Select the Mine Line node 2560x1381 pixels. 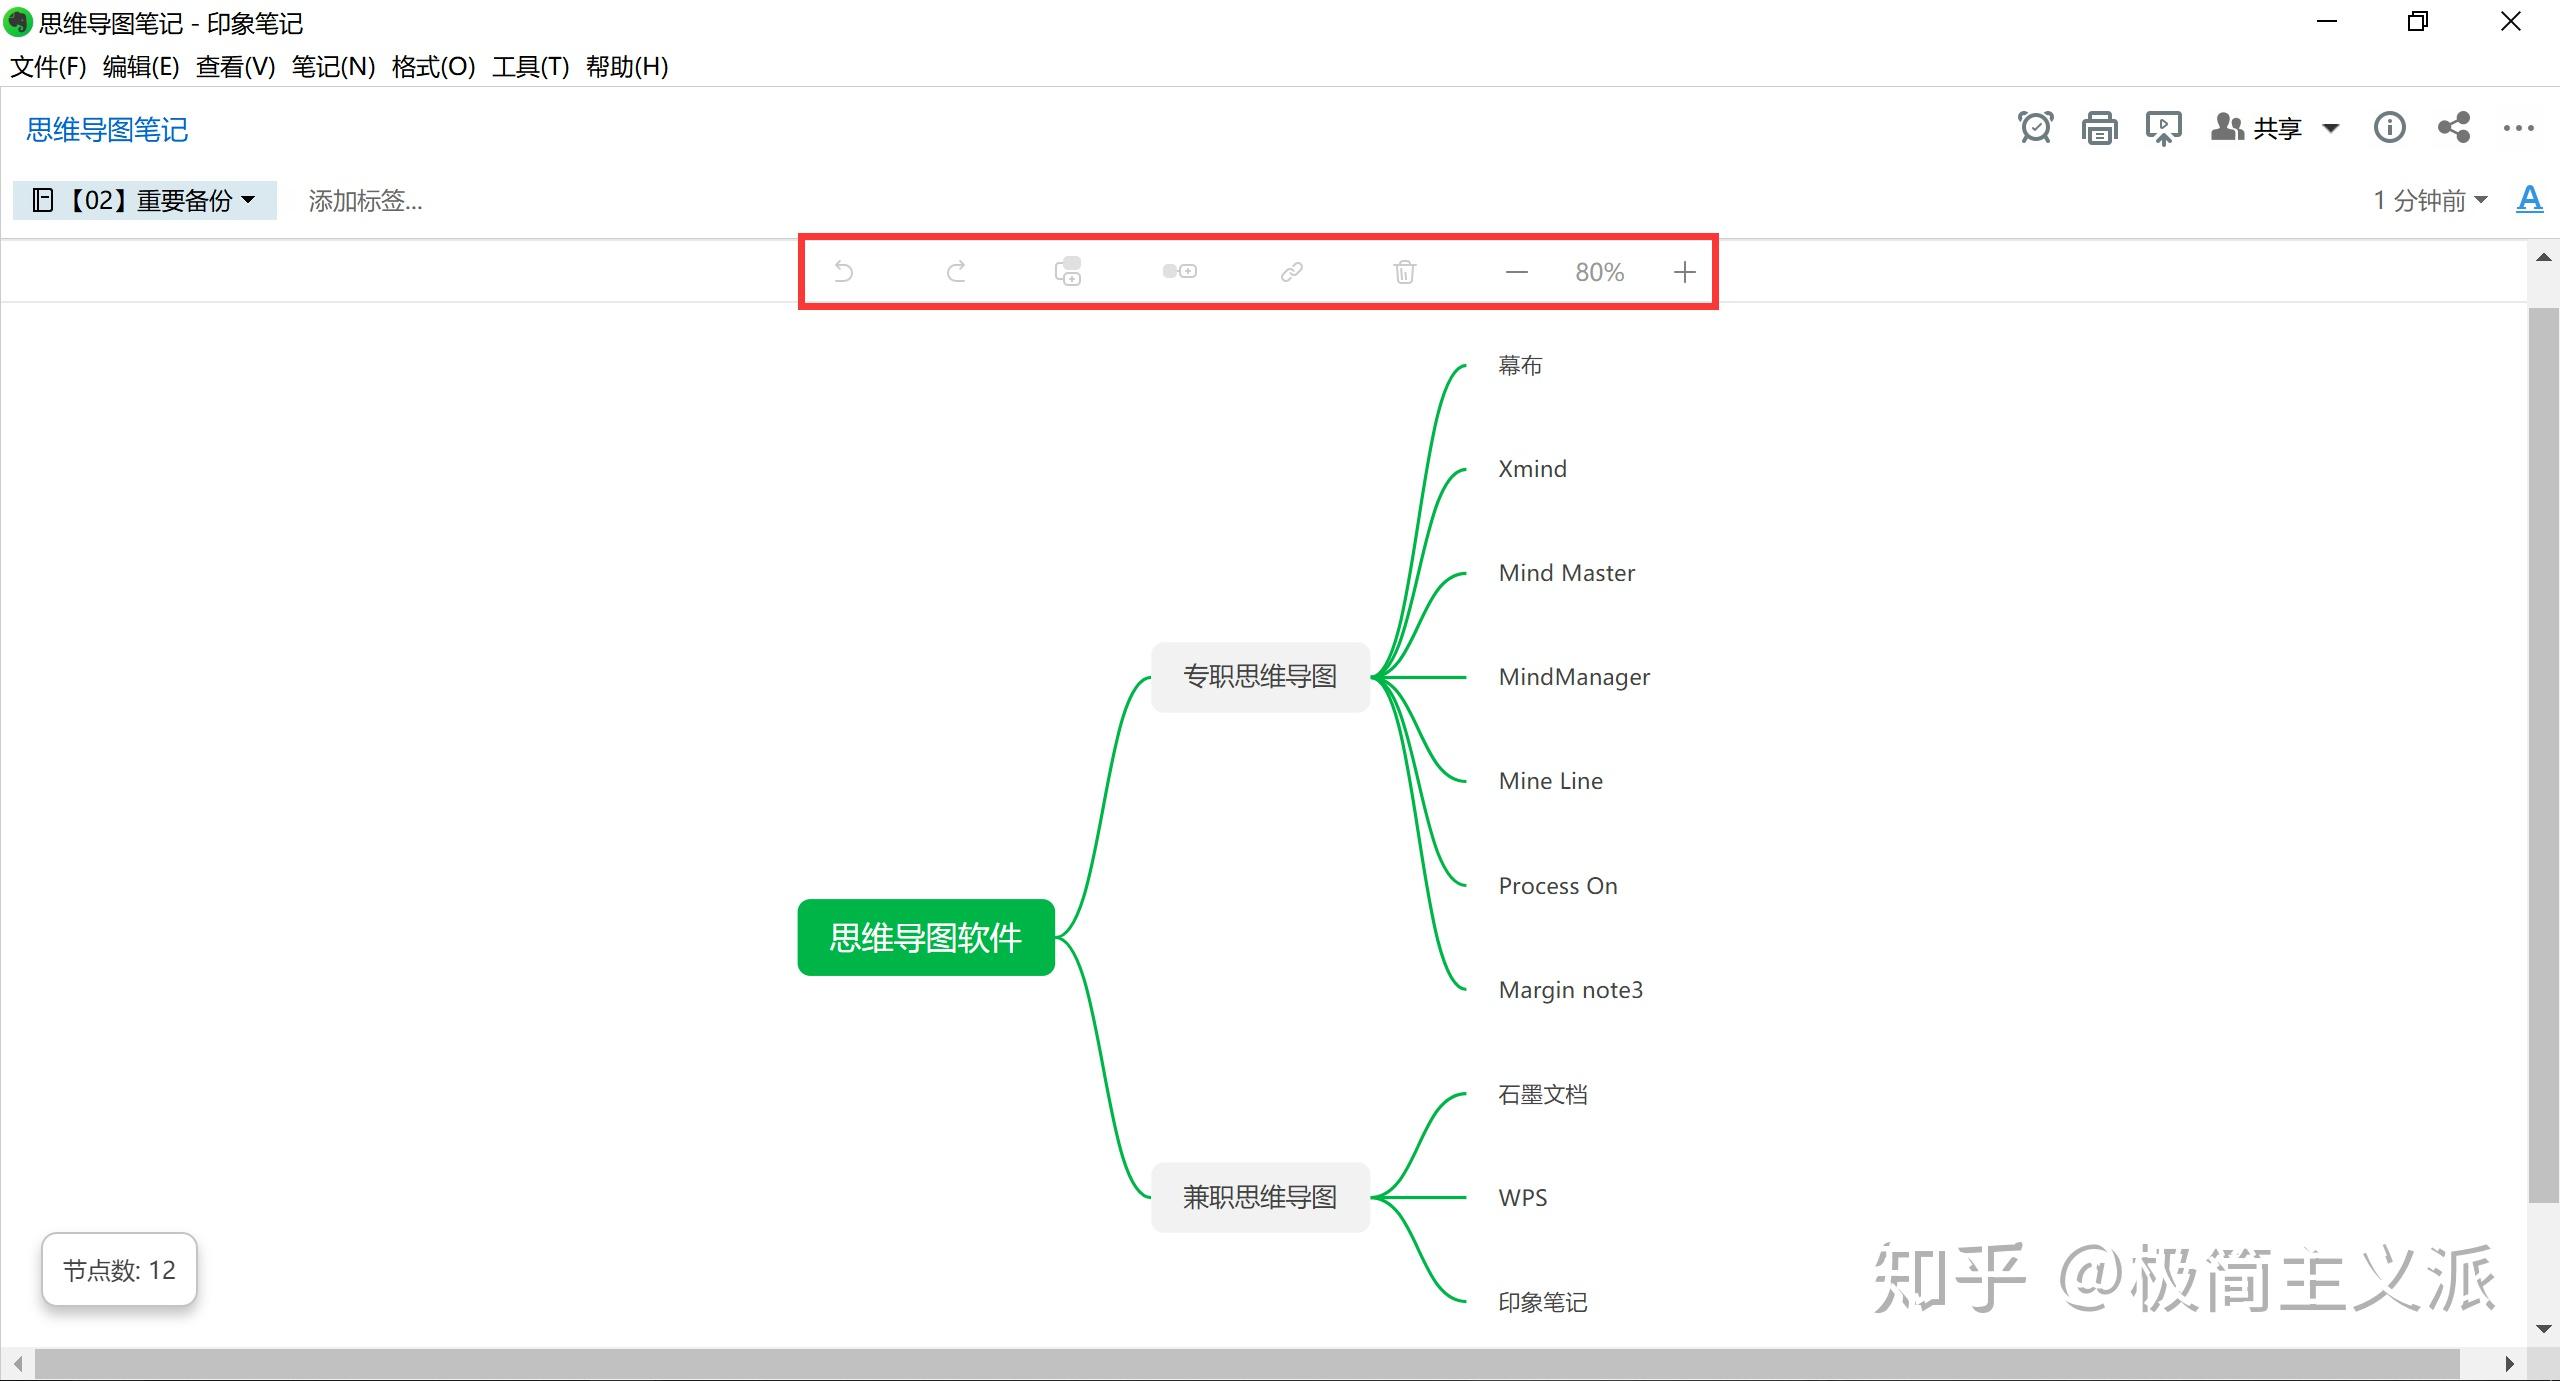(1550, 781)
